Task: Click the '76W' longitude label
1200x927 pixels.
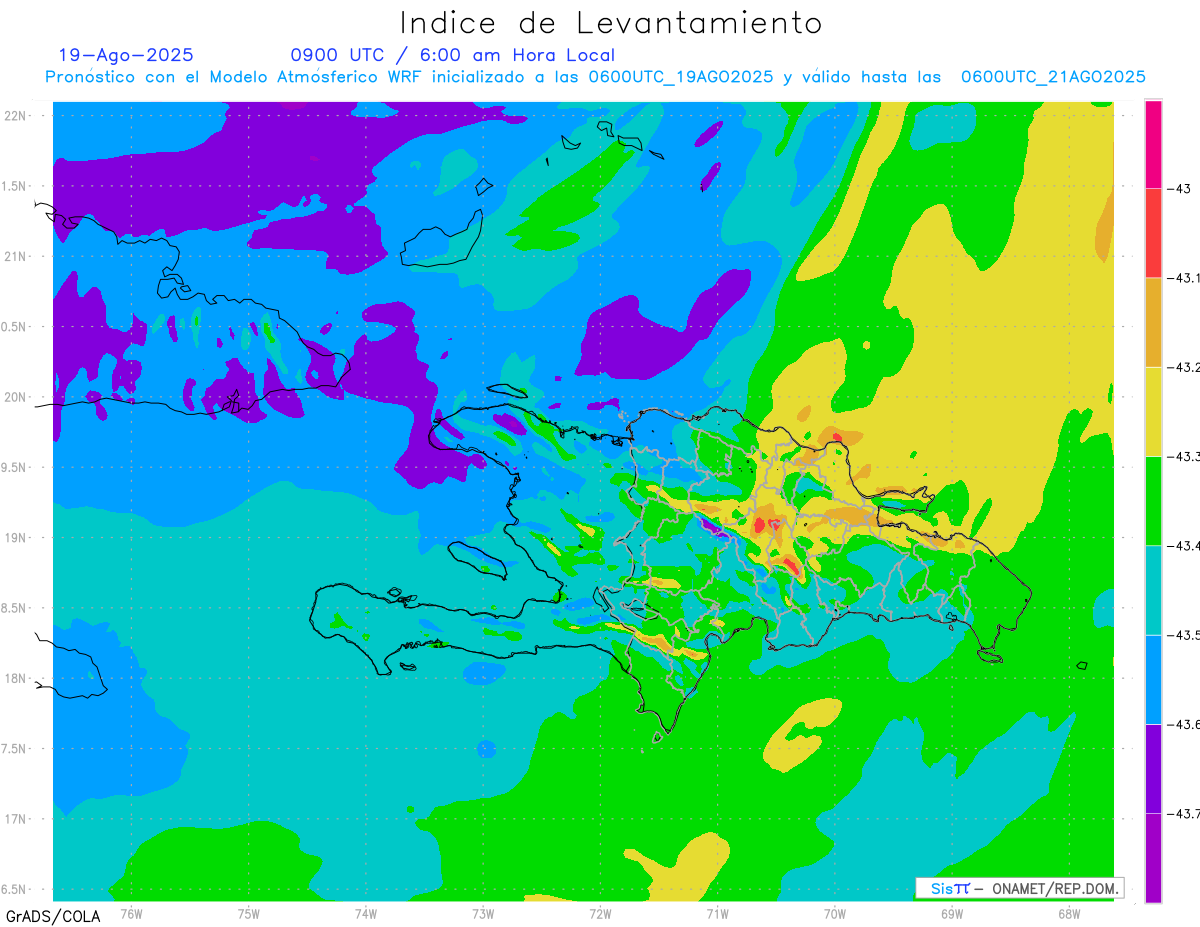Action: pos(131,913)
